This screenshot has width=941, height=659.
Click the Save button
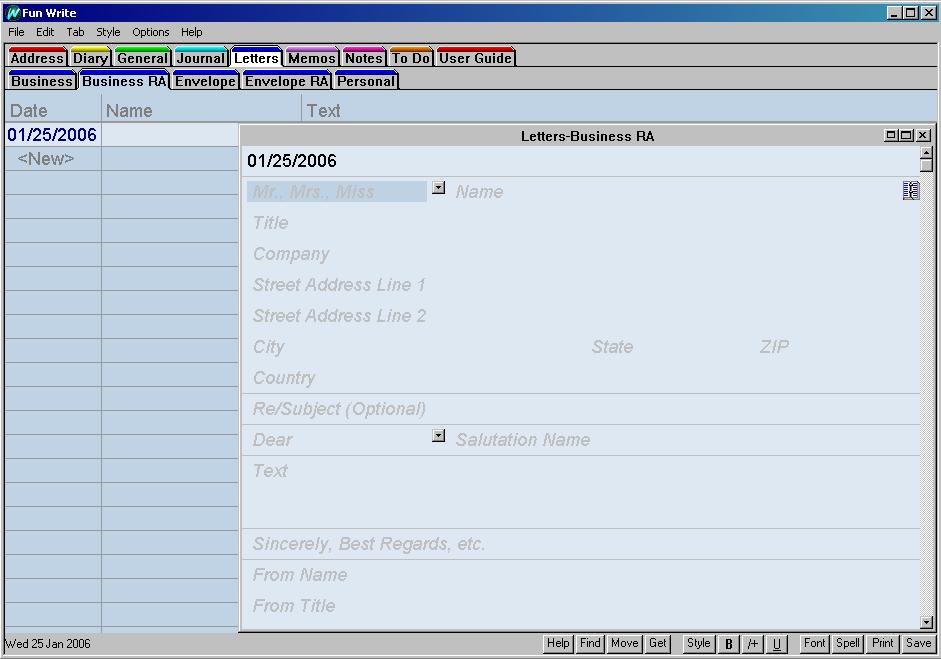[919, 643]
